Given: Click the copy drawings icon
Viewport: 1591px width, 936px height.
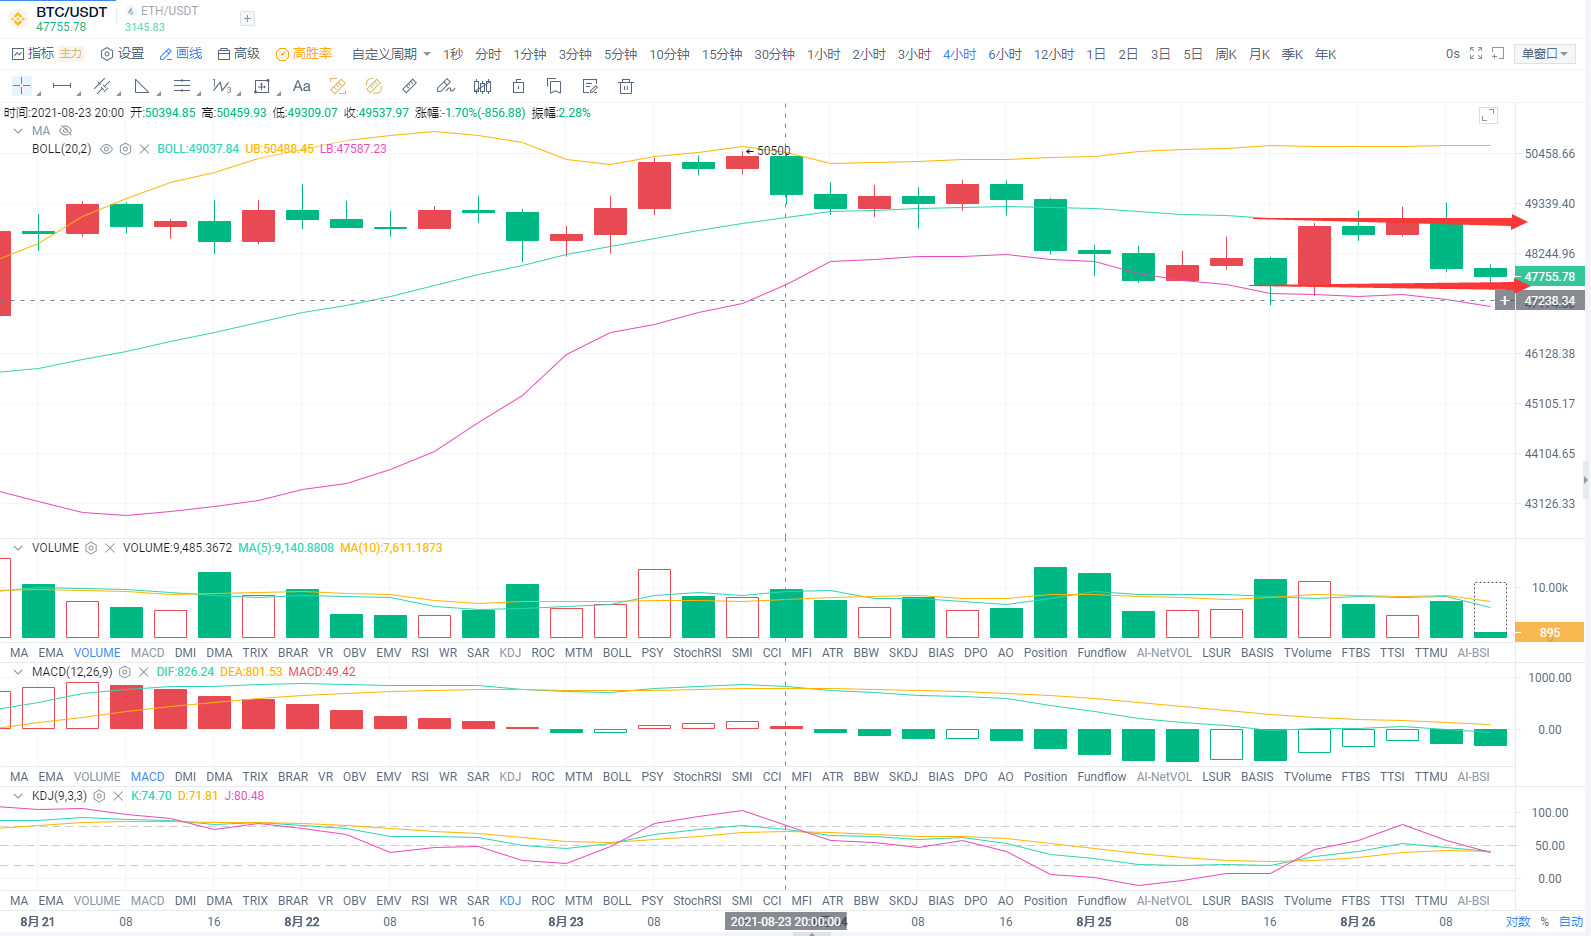Looking at the screenshot, I should pyautogui.click(x=554, y=86).
